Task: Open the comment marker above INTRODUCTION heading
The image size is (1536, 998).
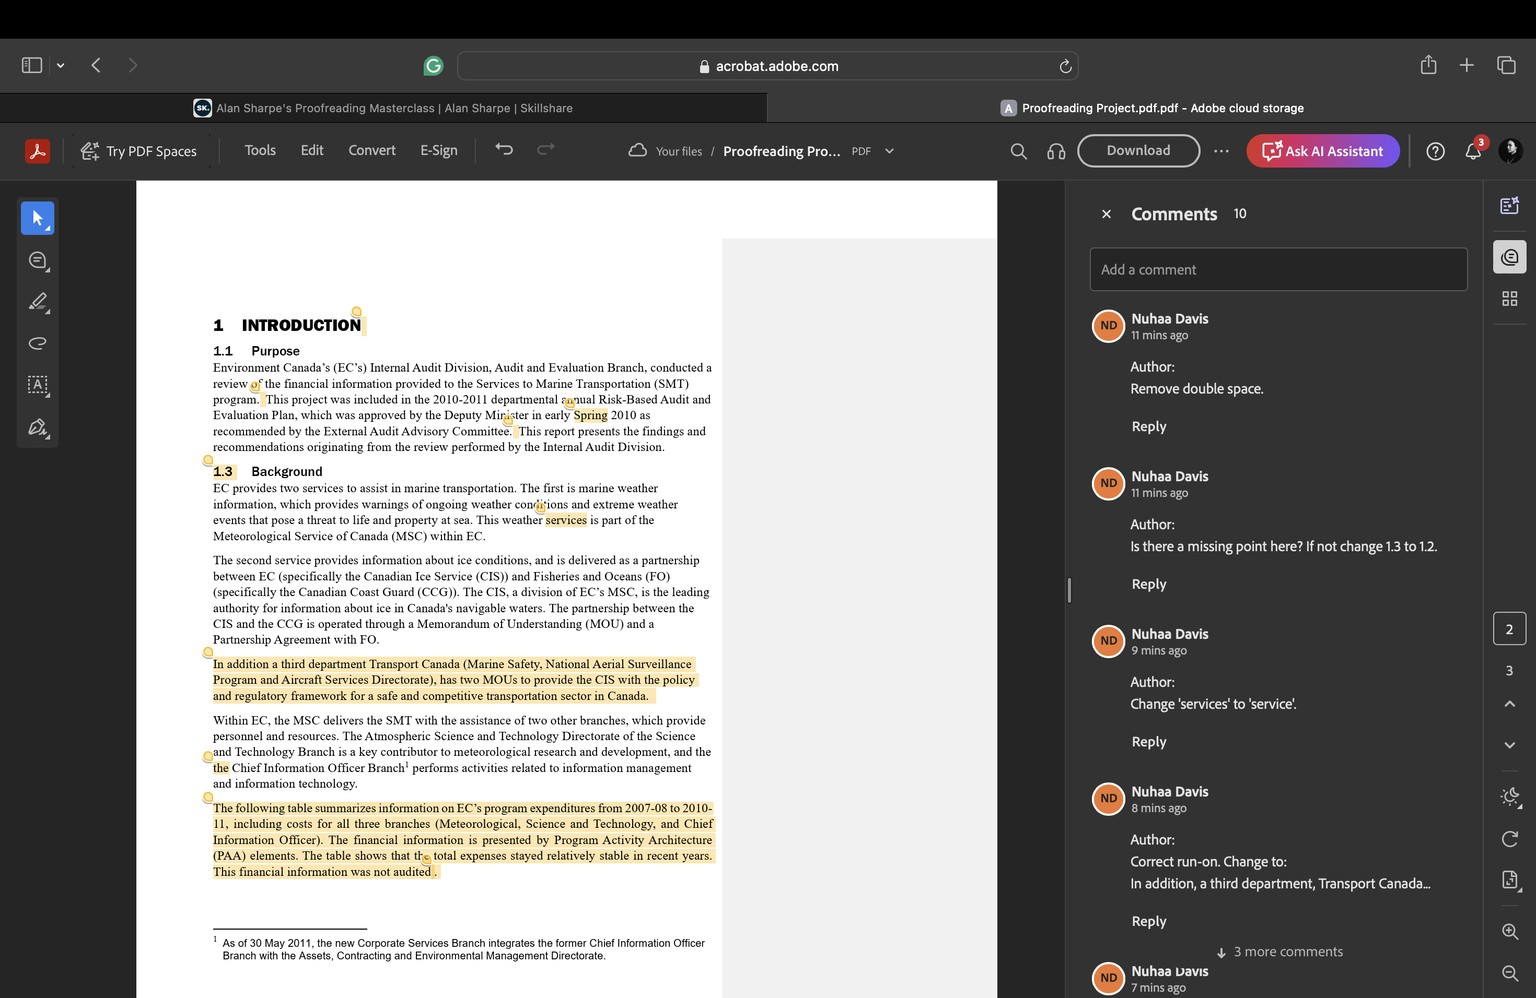Action: [357, 312]
